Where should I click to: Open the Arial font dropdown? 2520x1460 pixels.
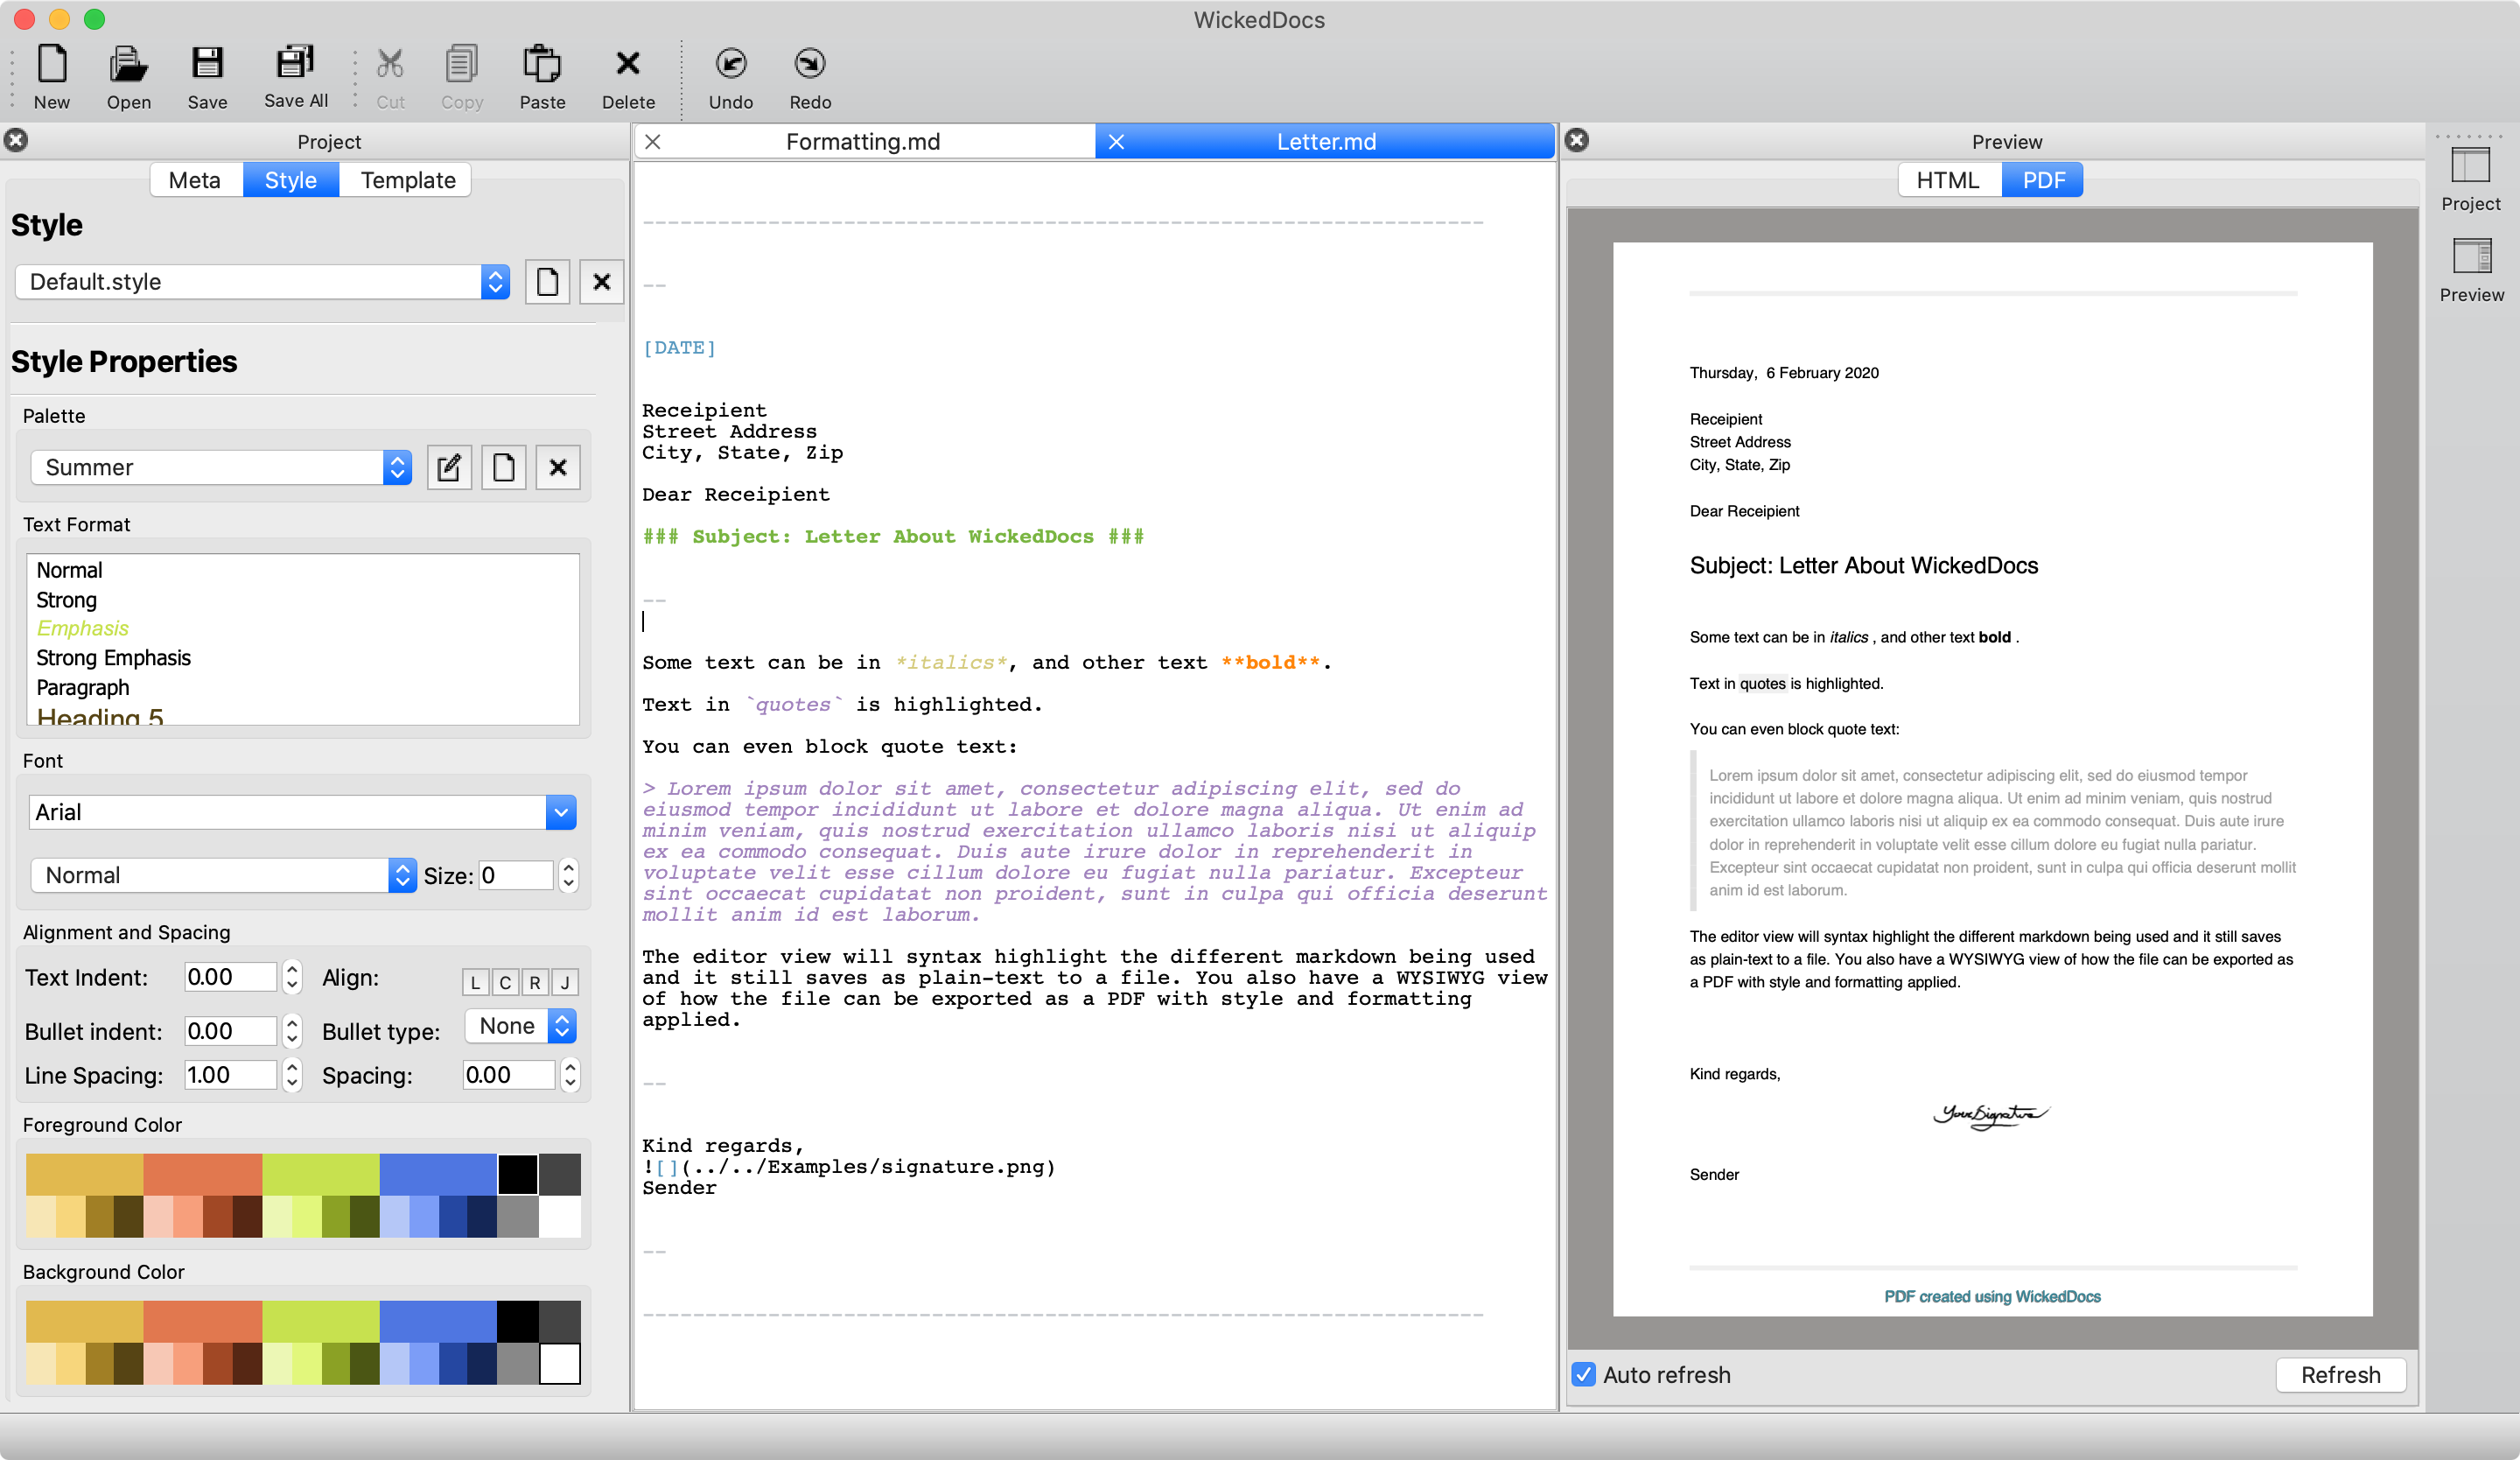[560, 812]
